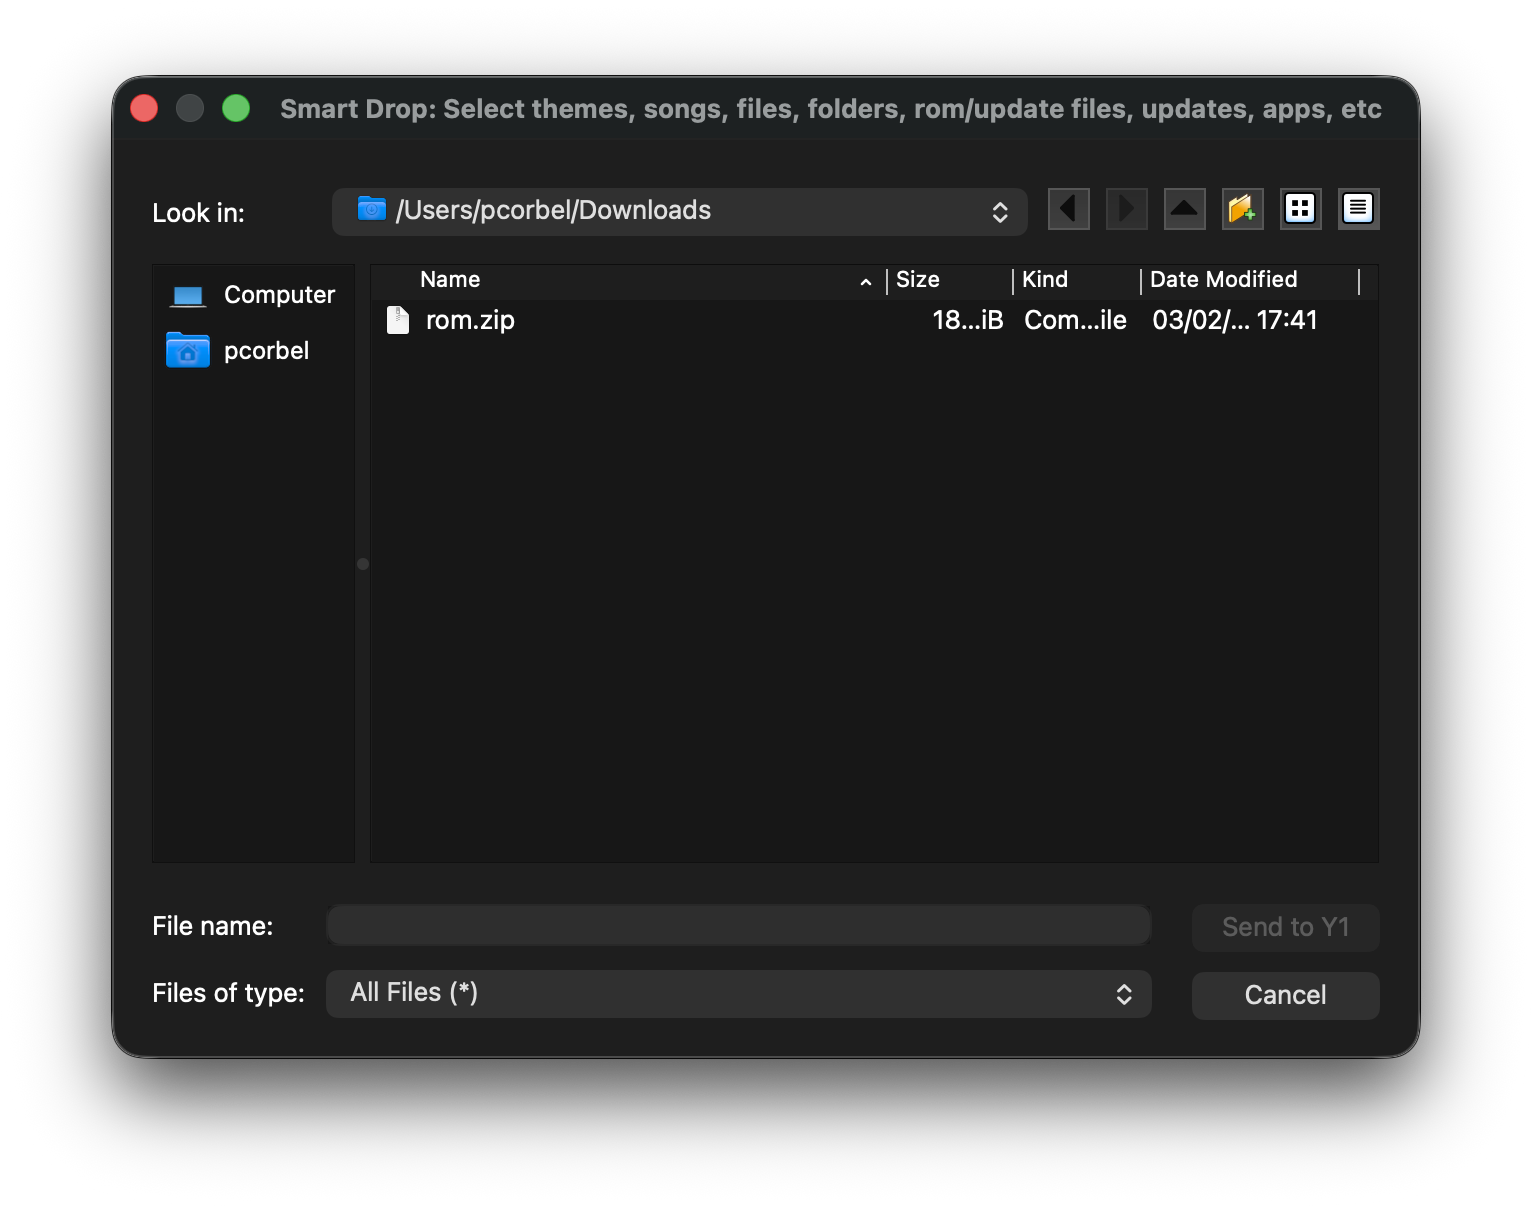Switch to list view mode

(x=1300, y=209)
